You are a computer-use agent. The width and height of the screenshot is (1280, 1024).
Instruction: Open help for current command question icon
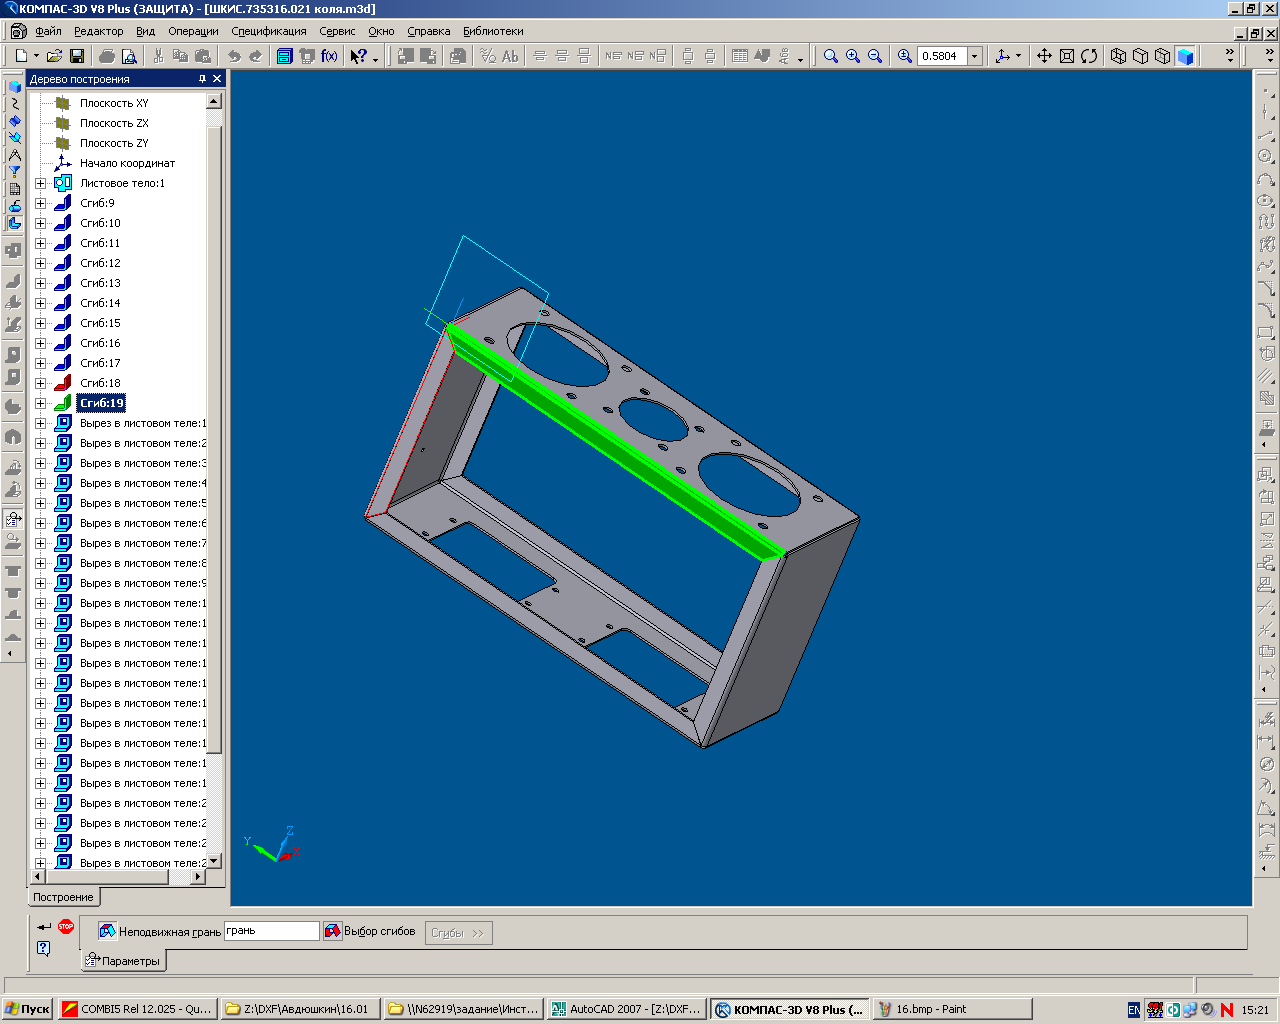pyautogui.click(x=44, y=948)
